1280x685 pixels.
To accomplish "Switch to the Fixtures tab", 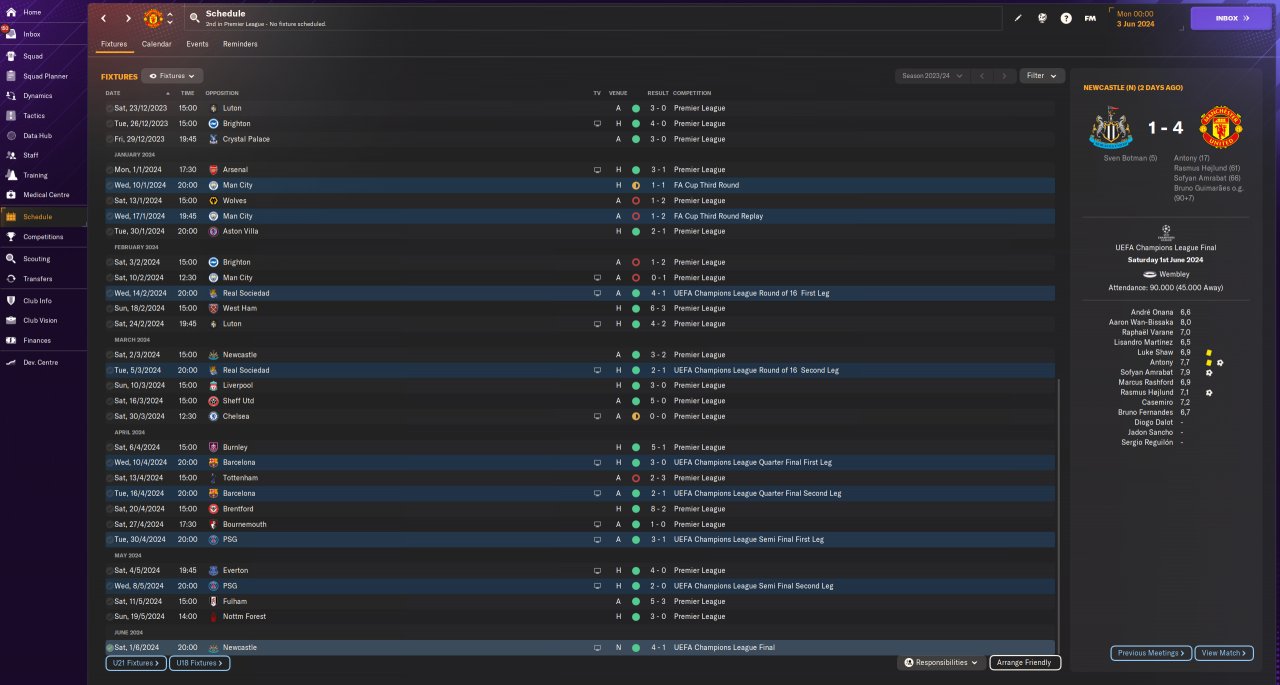I will point(114,44).
